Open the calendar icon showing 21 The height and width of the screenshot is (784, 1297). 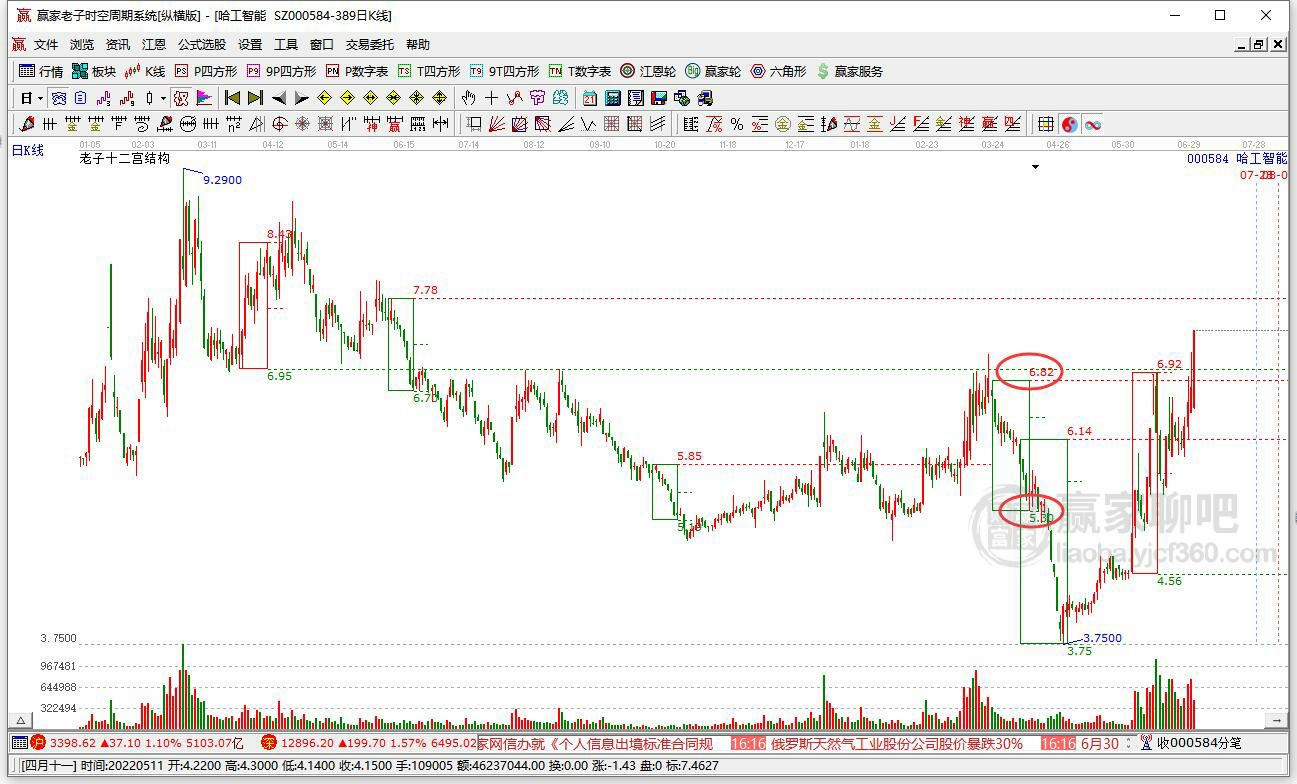tap(590, 98)
